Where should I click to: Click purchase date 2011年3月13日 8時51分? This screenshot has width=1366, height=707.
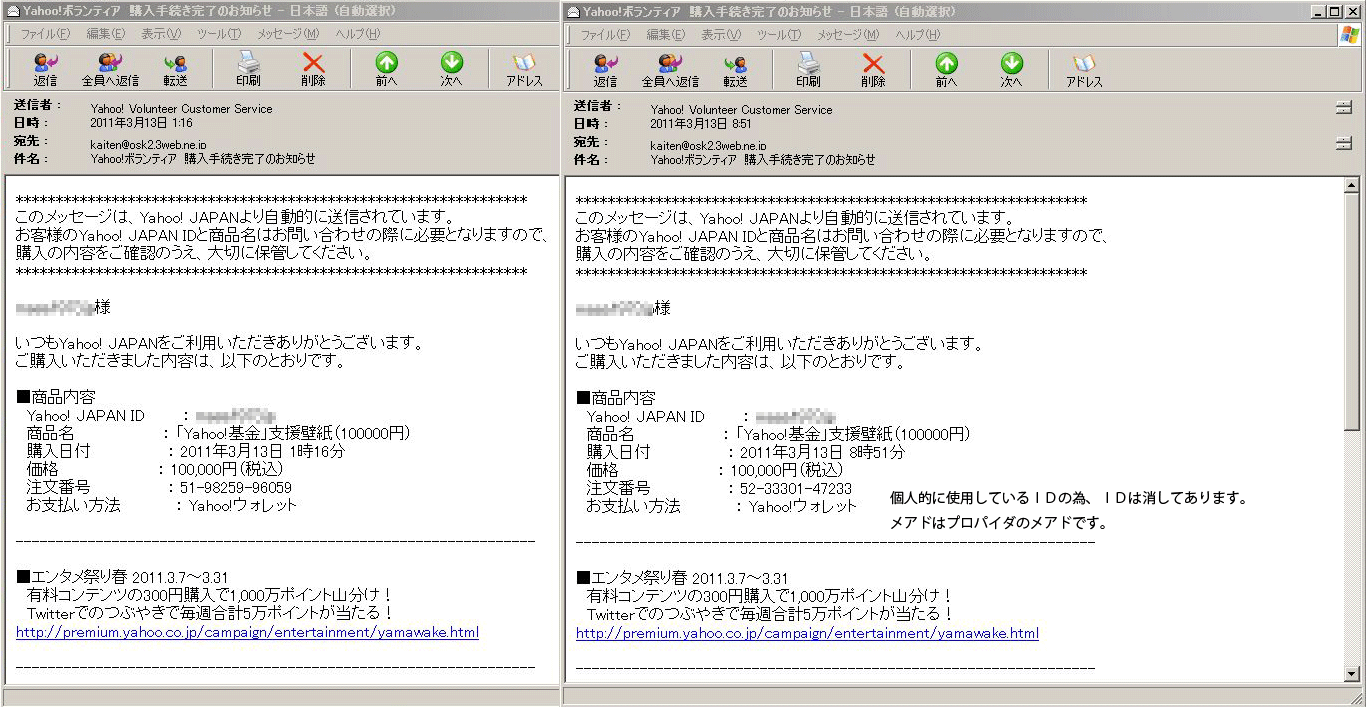pyautogui.click(x=823, y=453)
